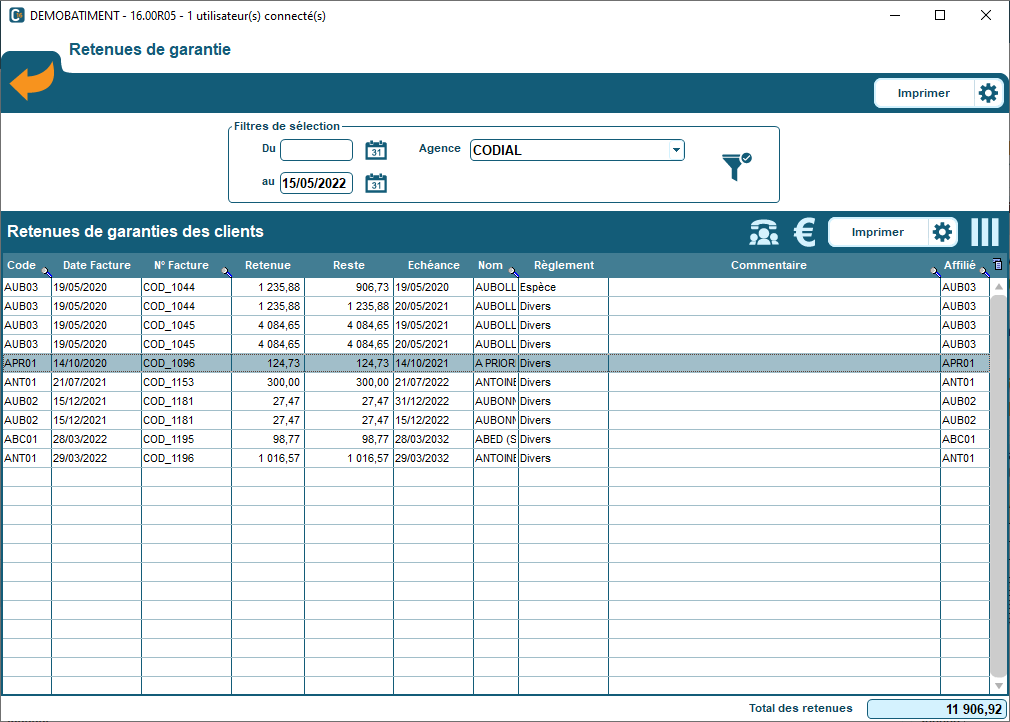Click the small table menu icon after Affilié

(x=998, y=264)
